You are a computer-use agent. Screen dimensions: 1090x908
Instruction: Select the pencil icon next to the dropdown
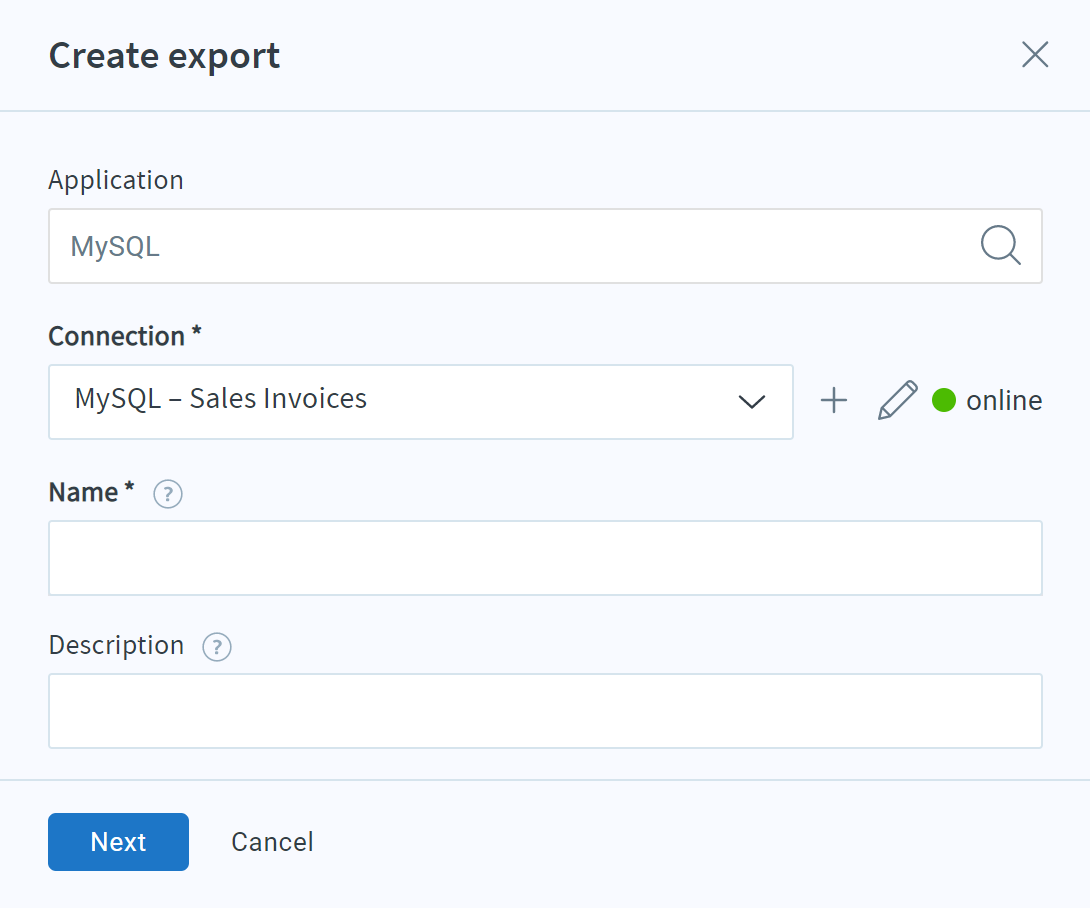click(897, 400)
